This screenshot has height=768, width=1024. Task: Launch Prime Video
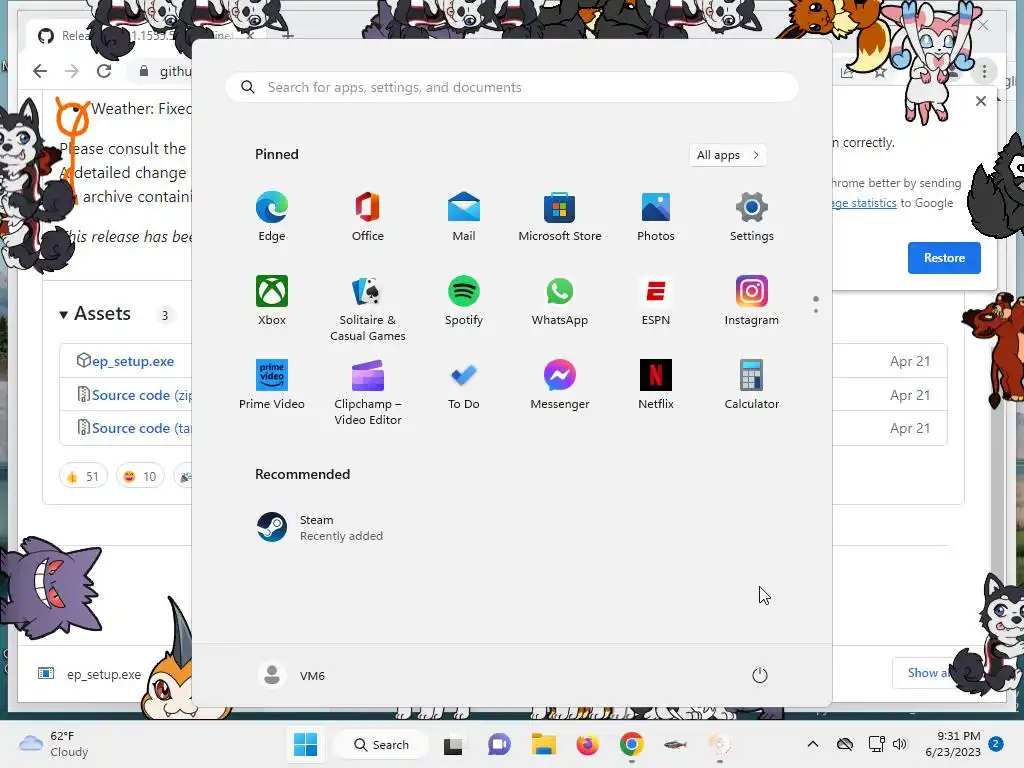point(272,385)
